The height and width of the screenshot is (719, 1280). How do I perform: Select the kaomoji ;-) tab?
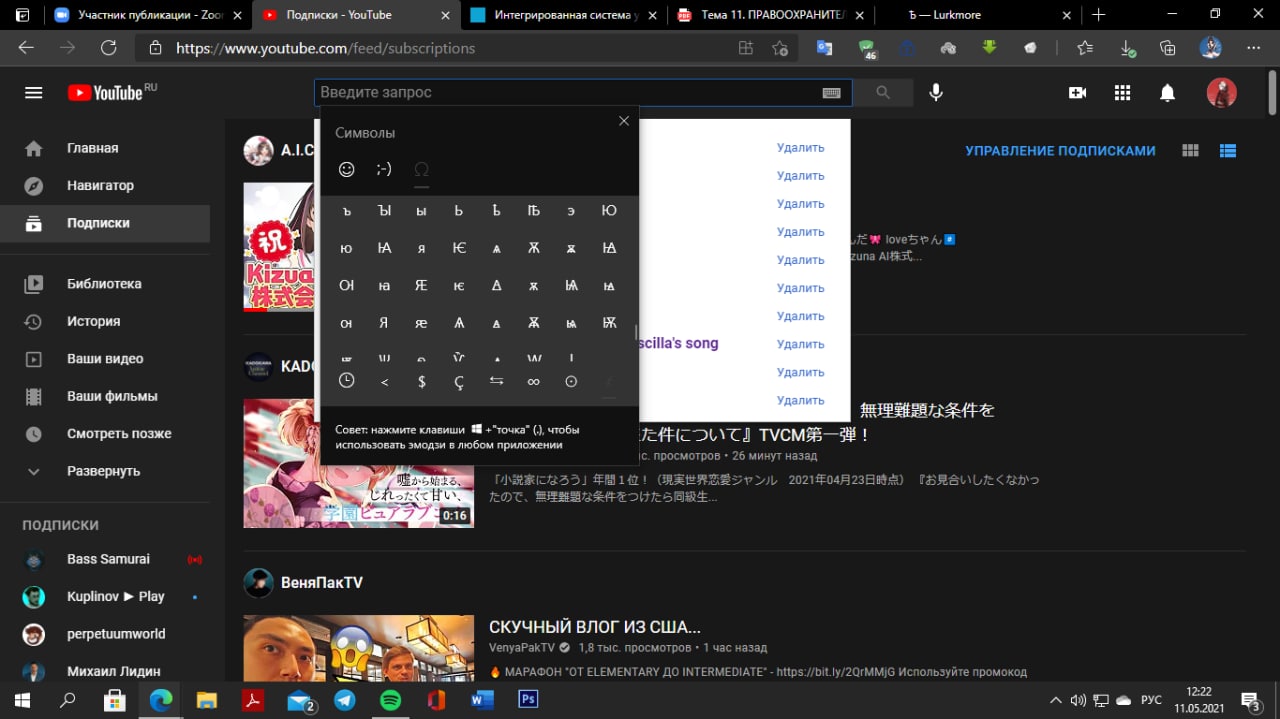click(x=384, y=169)
